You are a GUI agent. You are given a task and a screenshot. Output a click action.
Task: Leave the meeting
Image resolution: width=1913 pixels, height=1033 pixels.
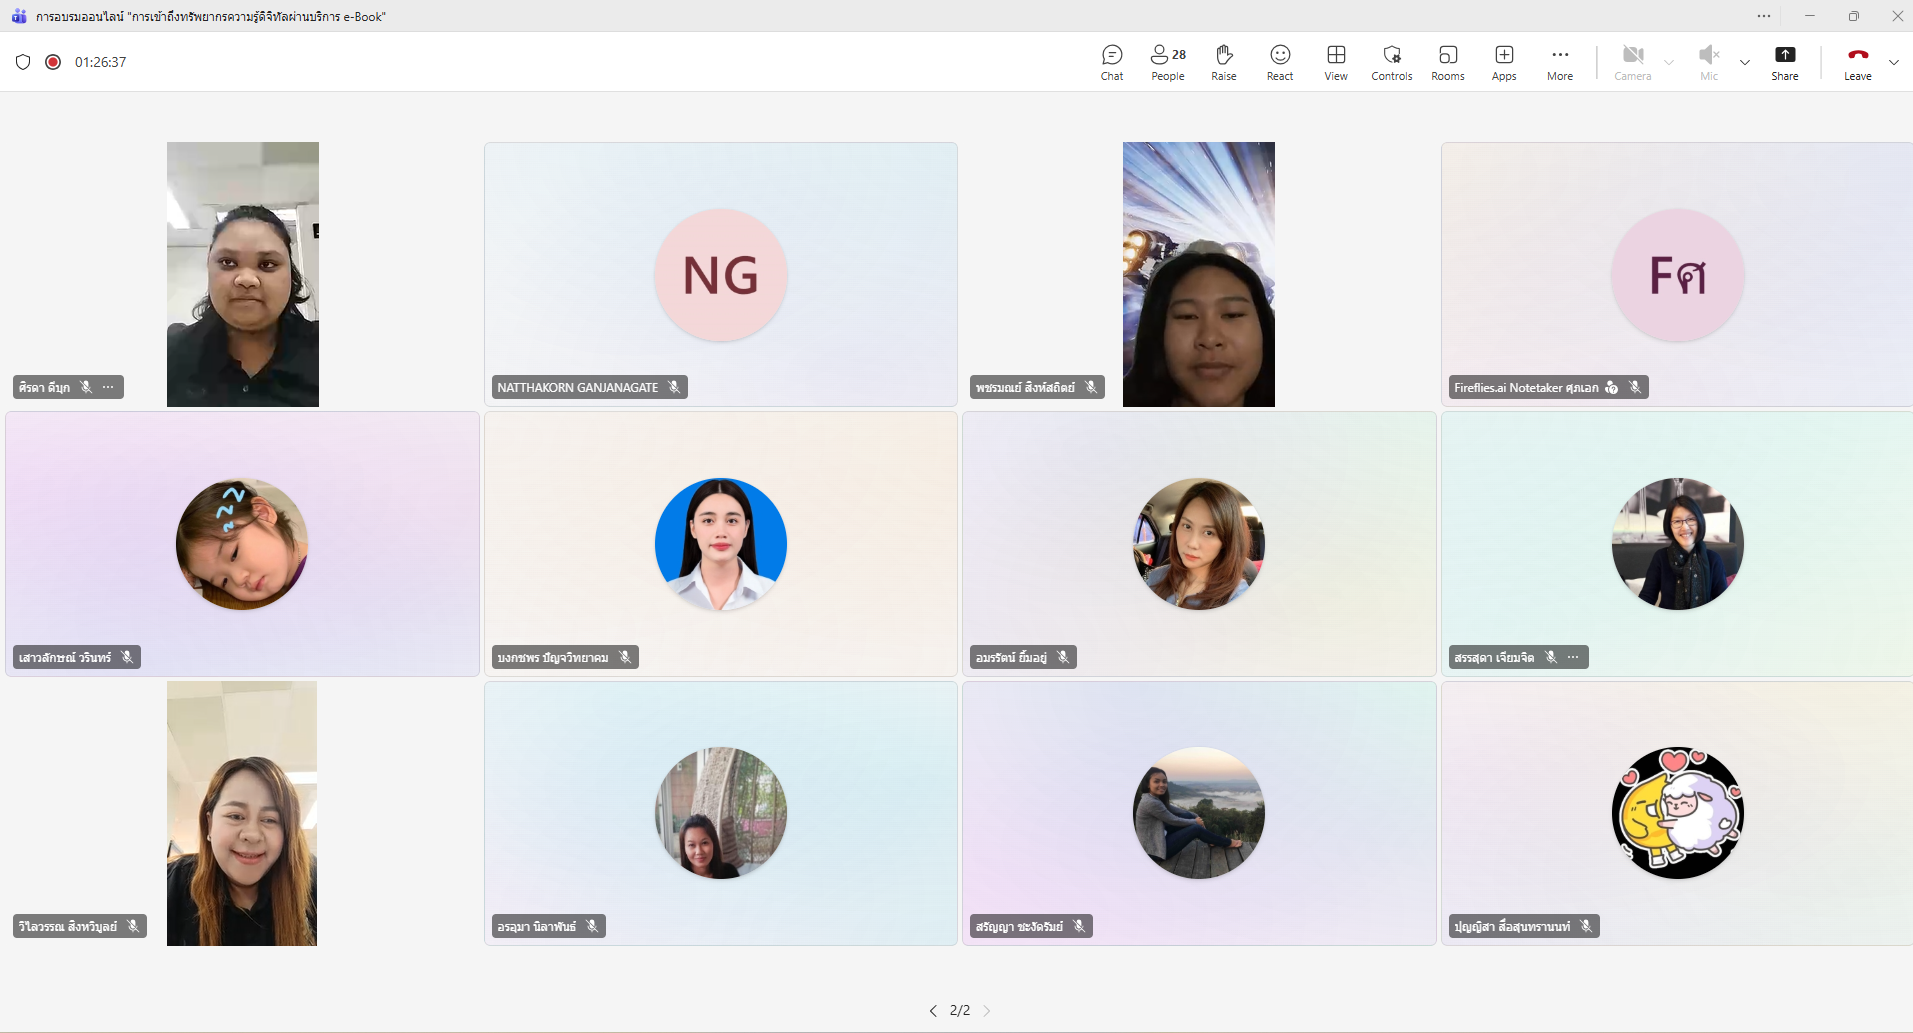pos(1857,62)
